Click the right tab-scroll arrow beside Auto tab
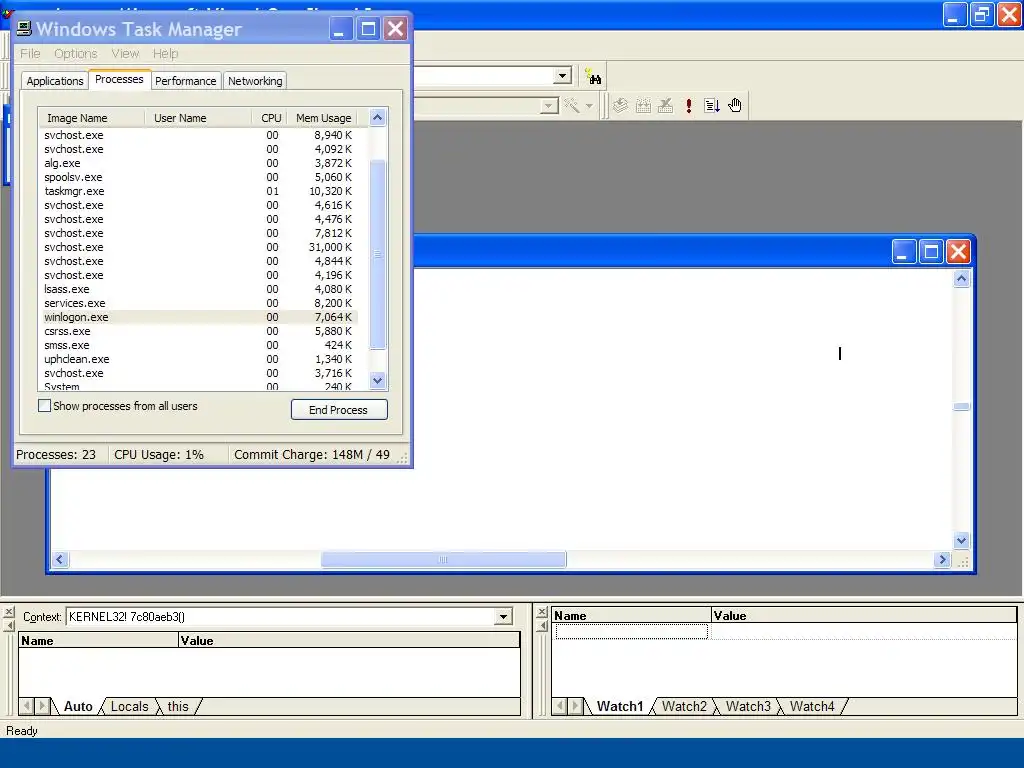The image size is (1024, 768). pos(42,706)
